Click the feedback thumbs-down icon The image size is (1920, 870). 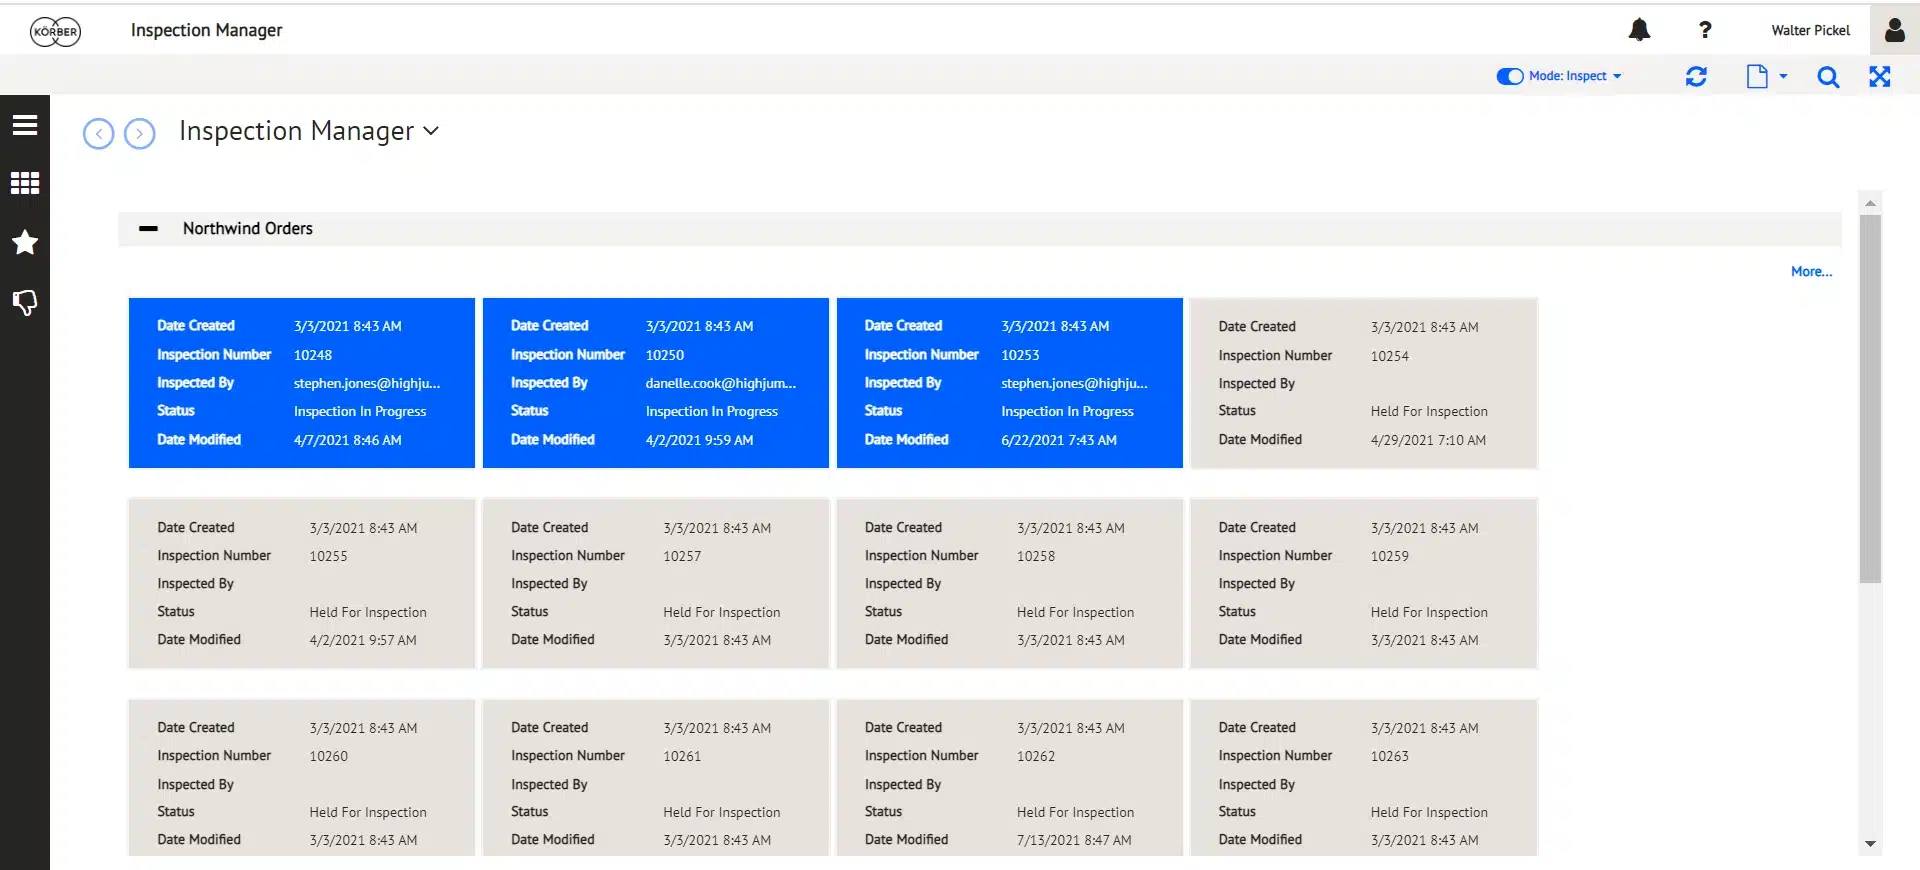[25, 302]
